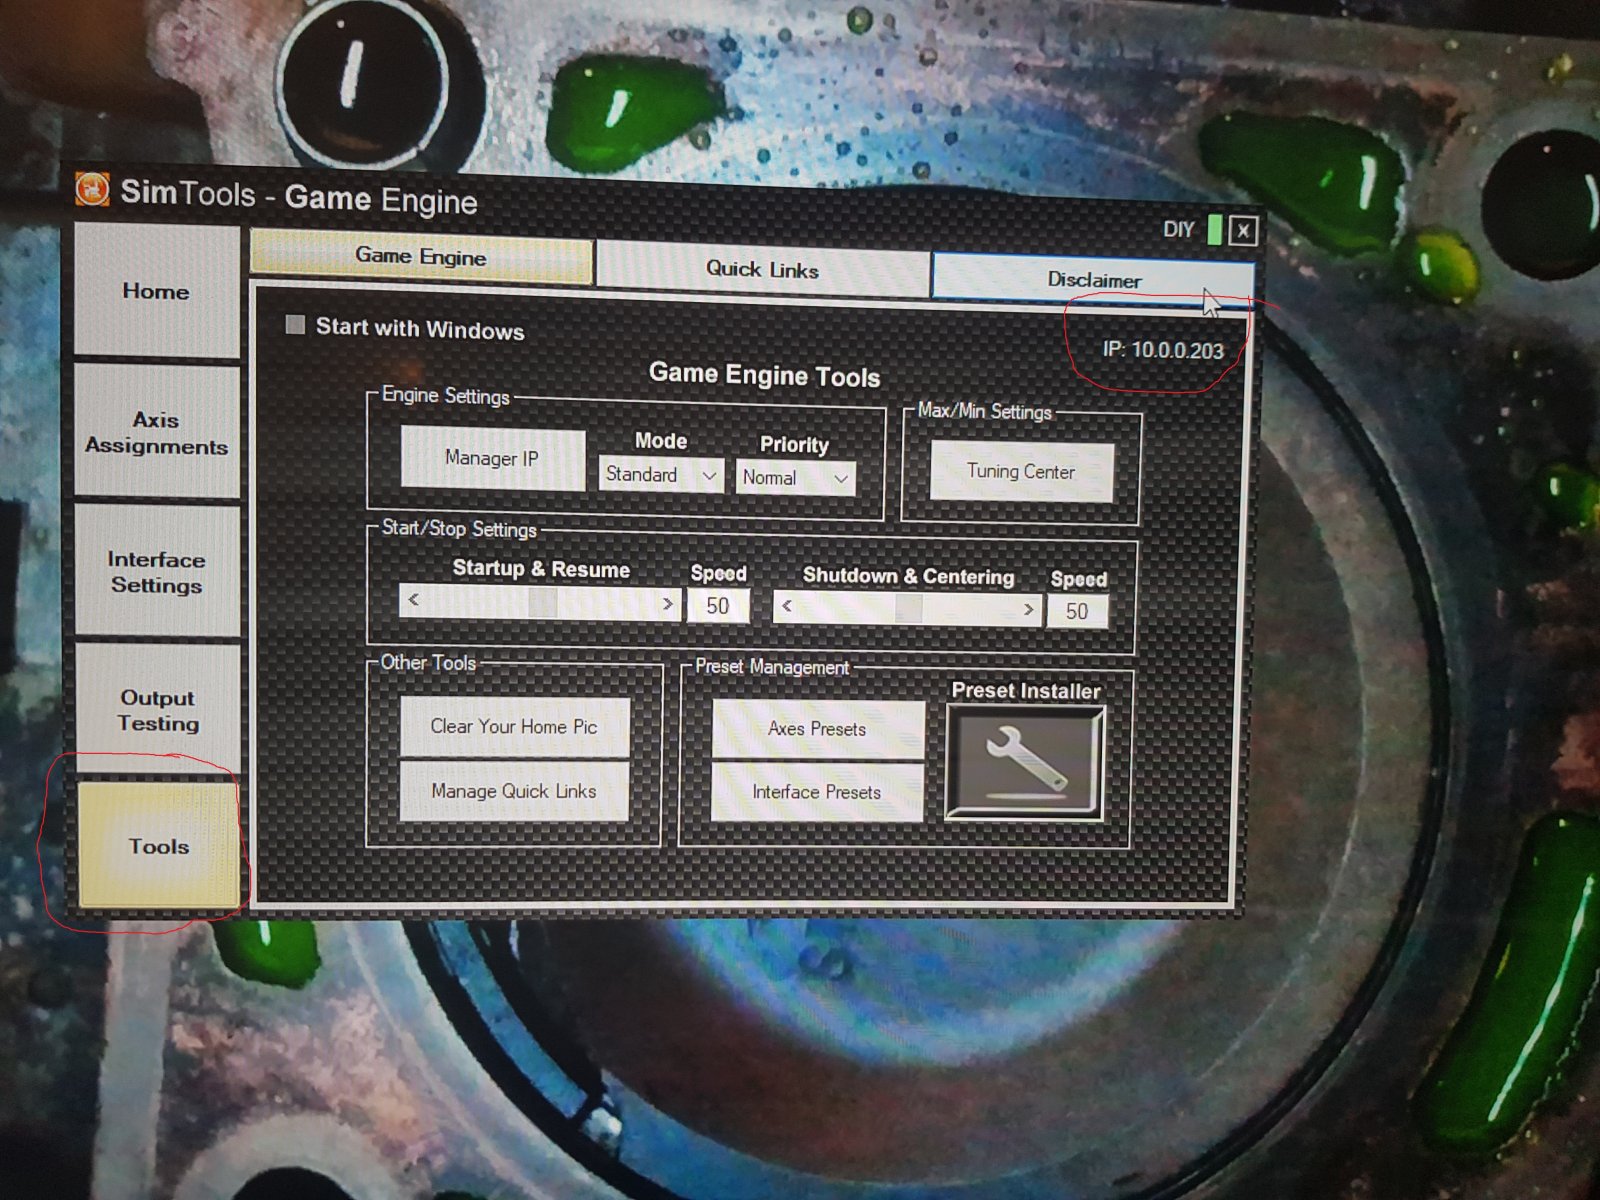Open Interface Settings in the sidebar
This screenshot has width=1600, height=1200.
157,572
